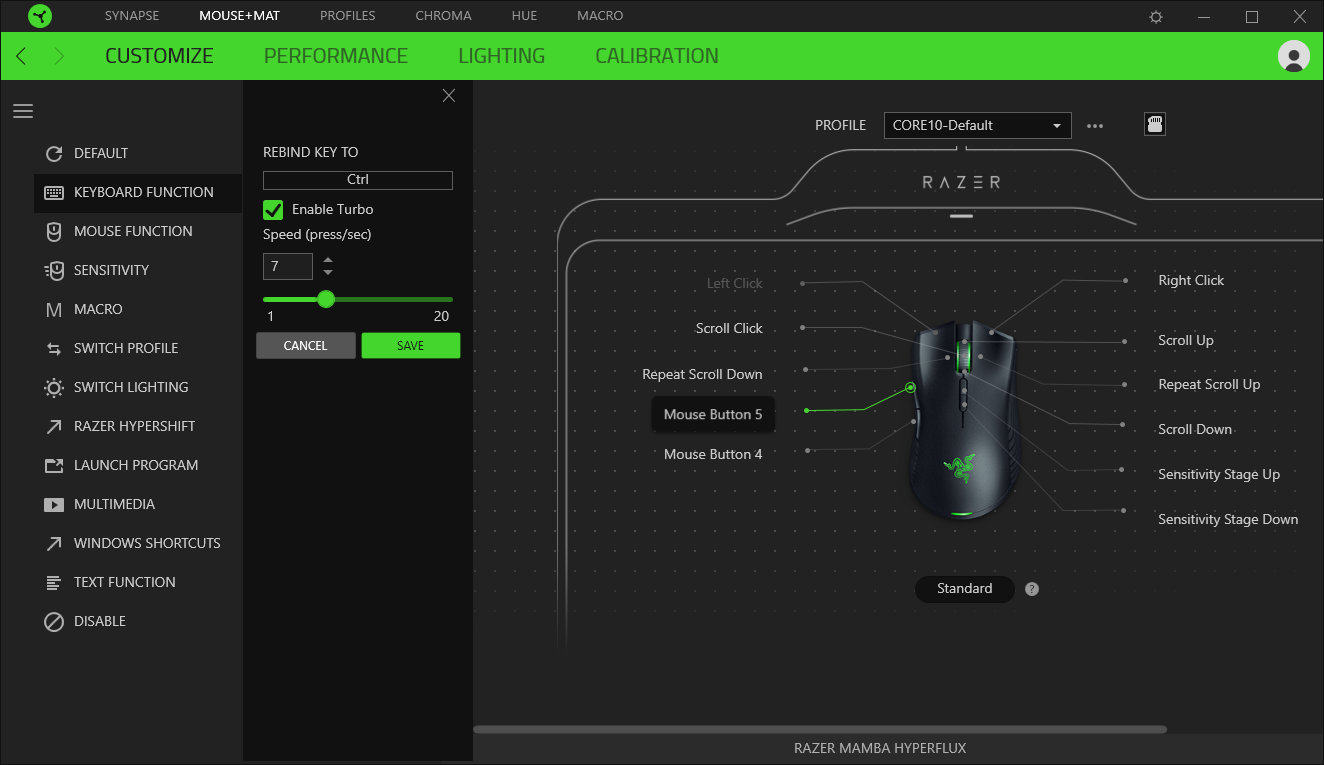The height and width of the screenshot is (765, 1324).
Task: Increase the turbo speed with the up arrow
Action: [328, 260]
